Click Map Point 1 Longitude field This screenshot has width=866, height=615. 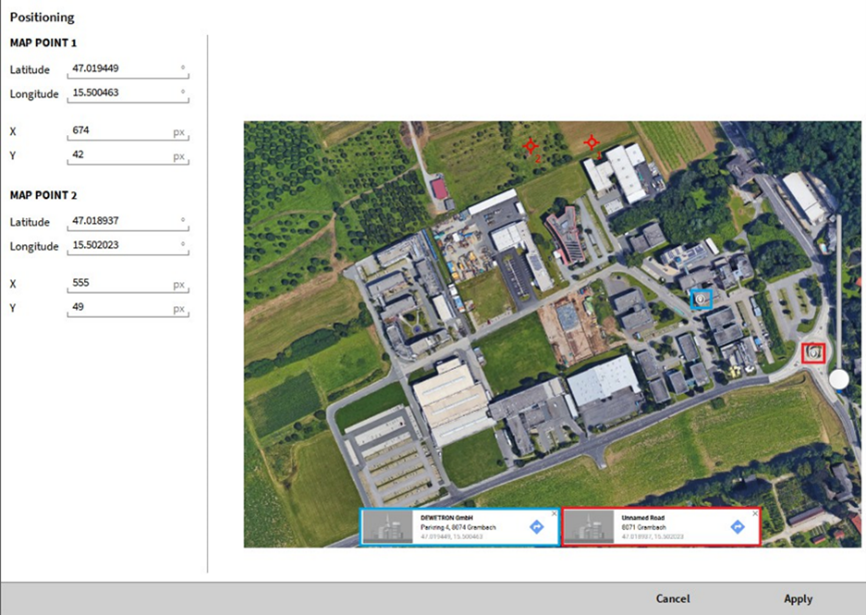coord(128,93)
